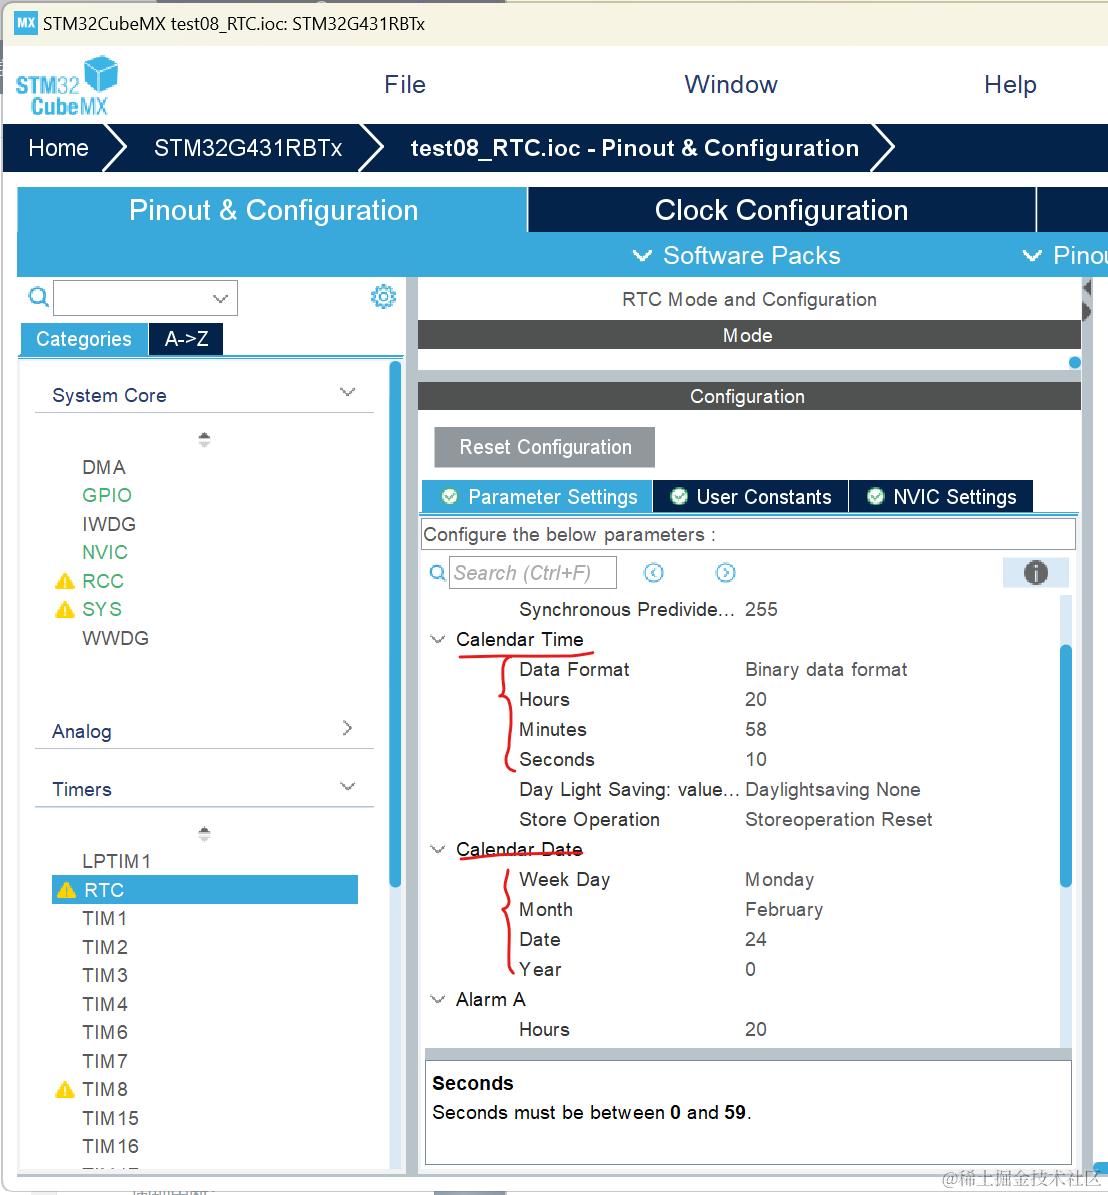Click the warning icon beside RCC
Screen dimensions: 1108x1195
[x=65, y=581]
